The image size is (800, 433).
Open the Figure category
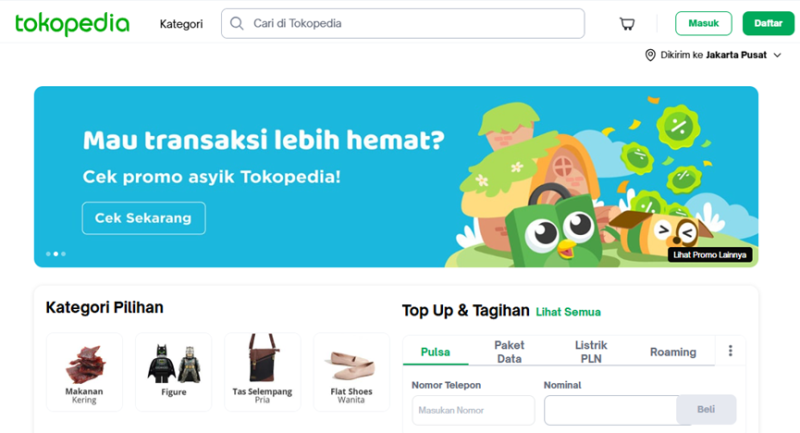pyautogui.click(x=173, y=372)
